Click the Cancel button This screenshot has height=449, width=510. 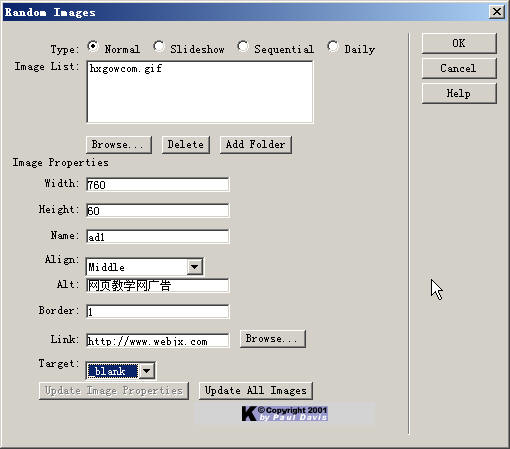[459, 68]
